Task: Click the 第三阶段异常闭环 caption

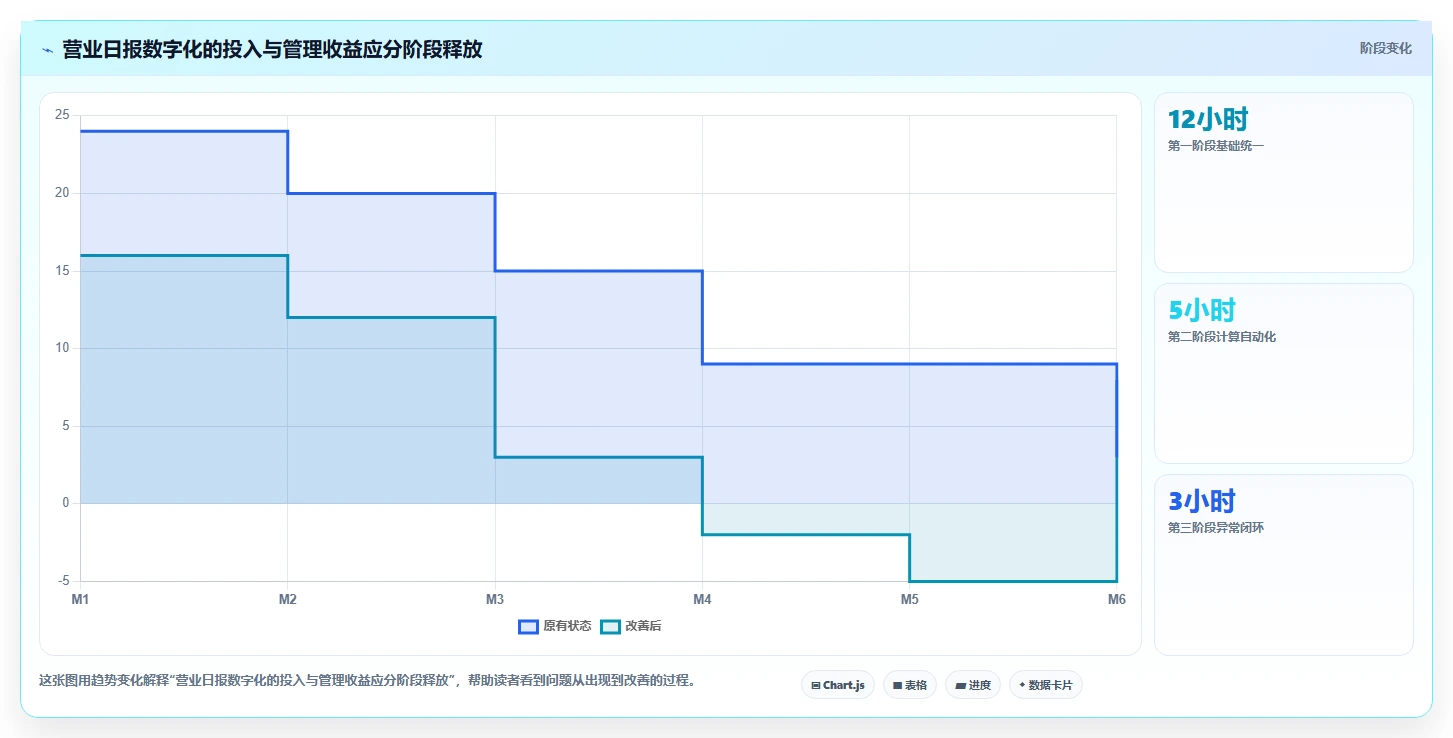Action: point(1216,528)
